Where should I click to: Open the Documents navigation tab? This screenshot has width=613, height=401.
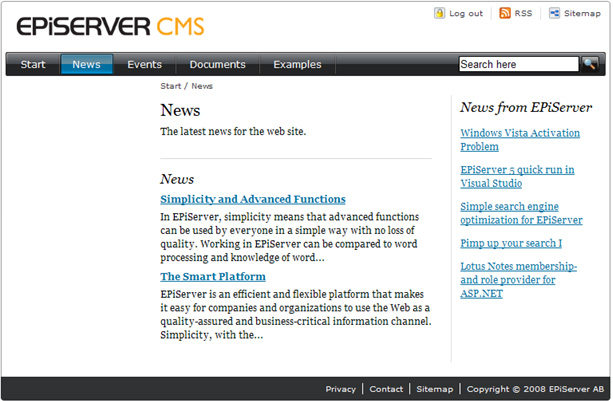217,65
